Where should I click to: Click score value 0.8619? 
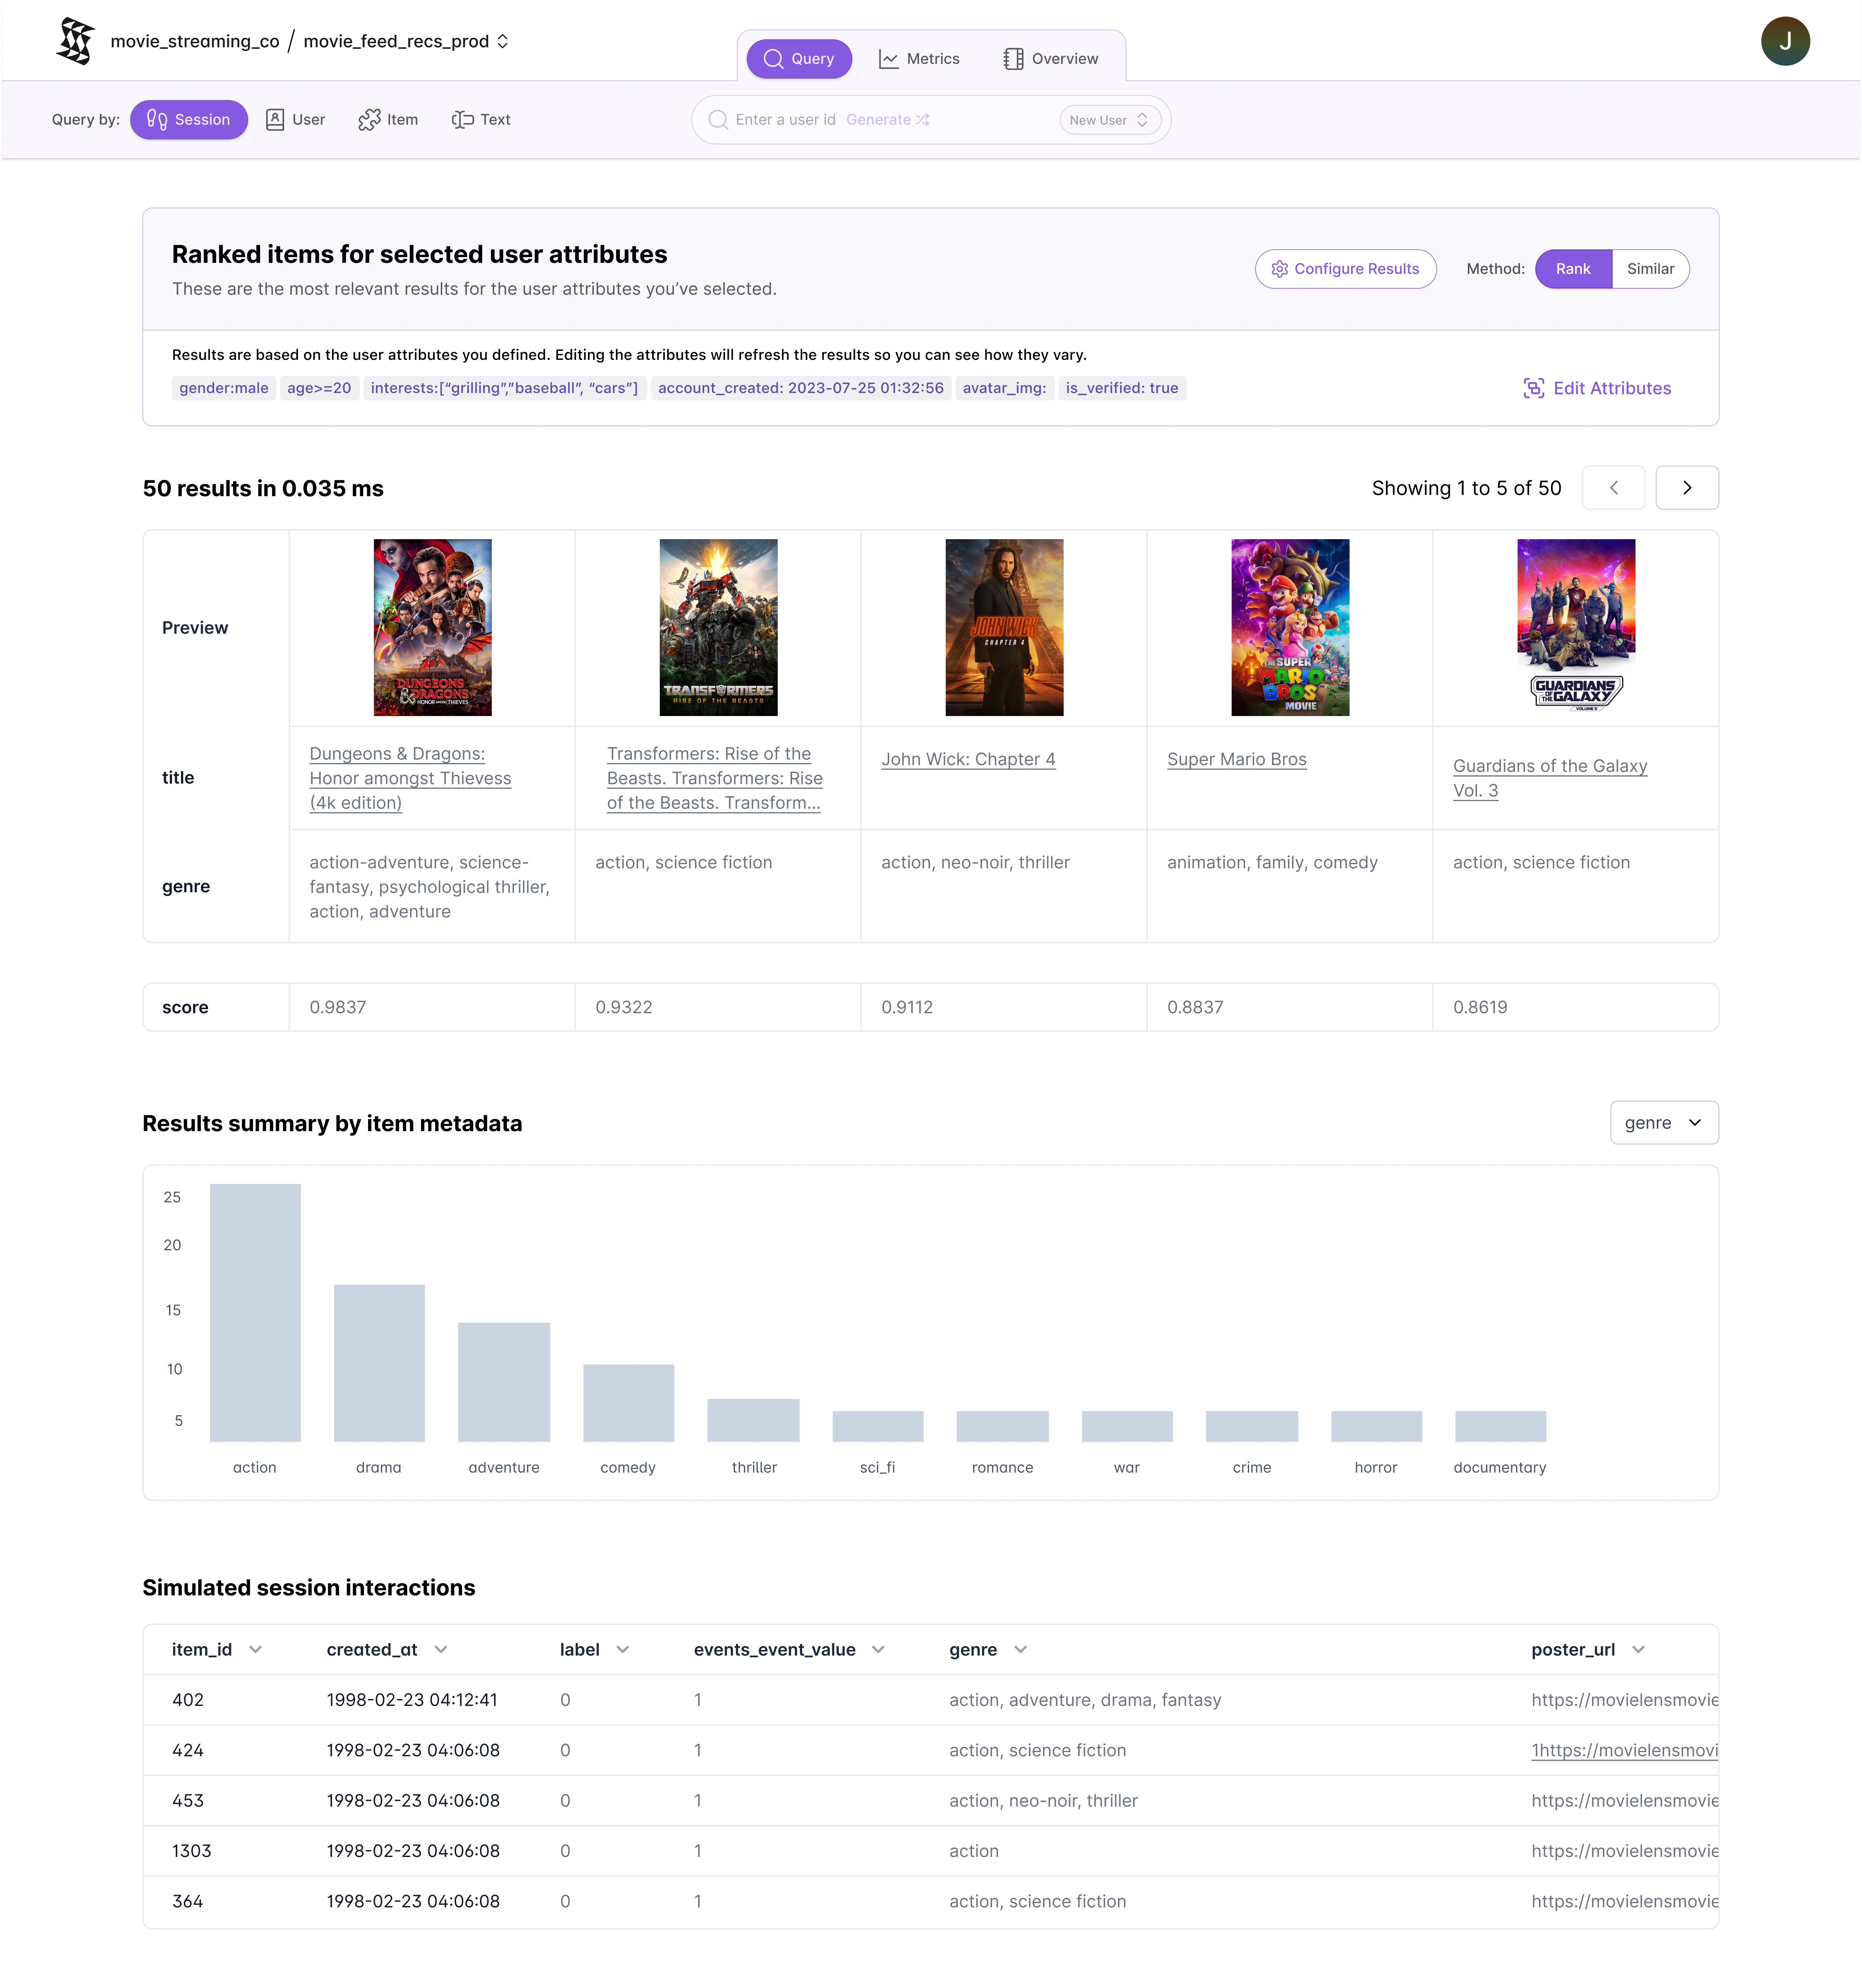click(x=1480, y=1007)
